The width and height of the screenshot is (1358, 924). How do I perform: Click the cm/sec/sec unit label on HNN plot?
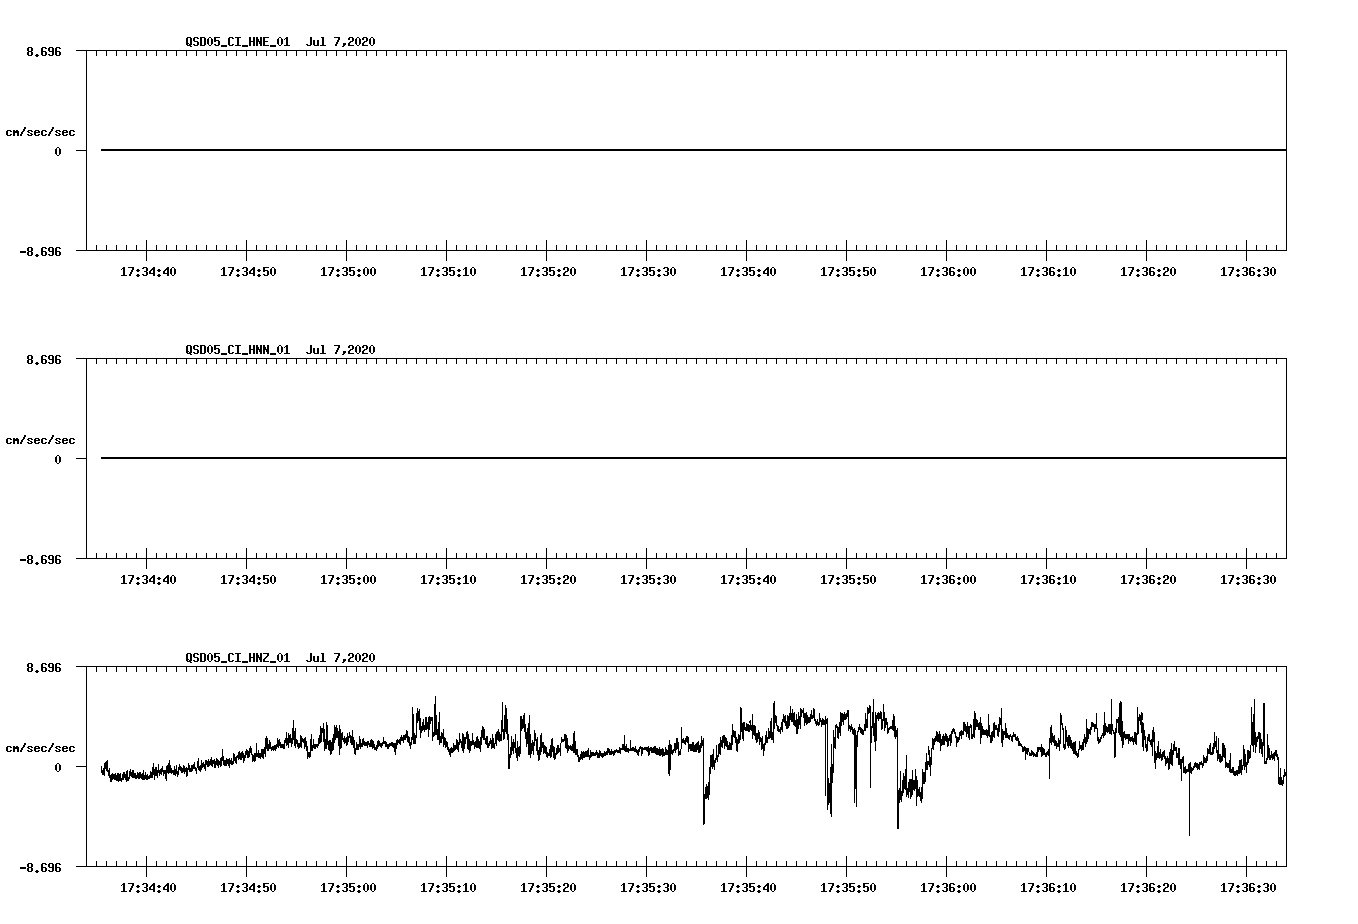[40, 440]
